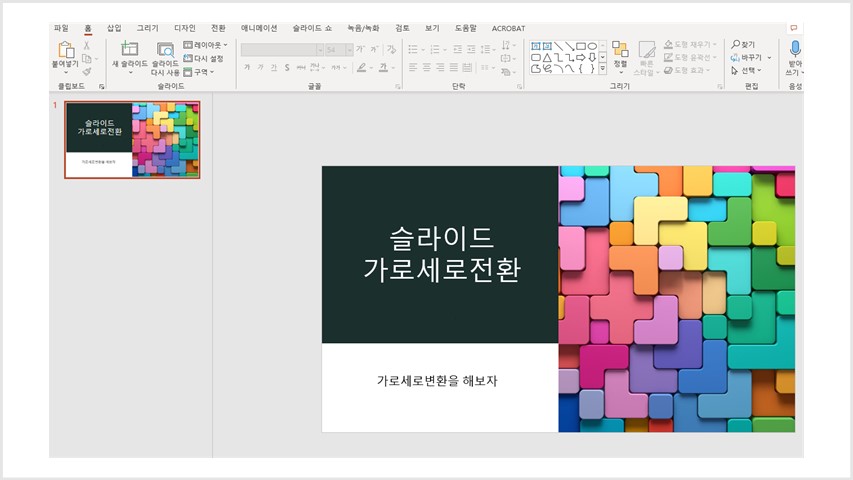Screen dimensions: 853x480
Task: Open the Section (구역) dropdown
Action: point(199,72)
